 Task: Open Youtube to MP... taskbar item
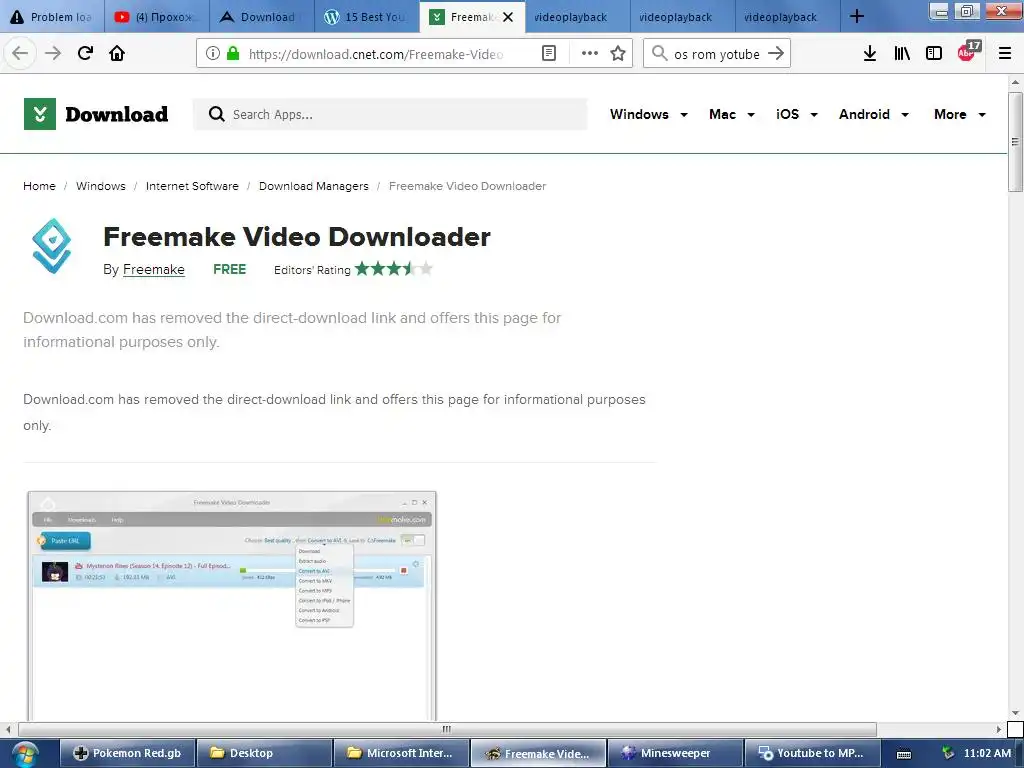(x=812, y=753)
